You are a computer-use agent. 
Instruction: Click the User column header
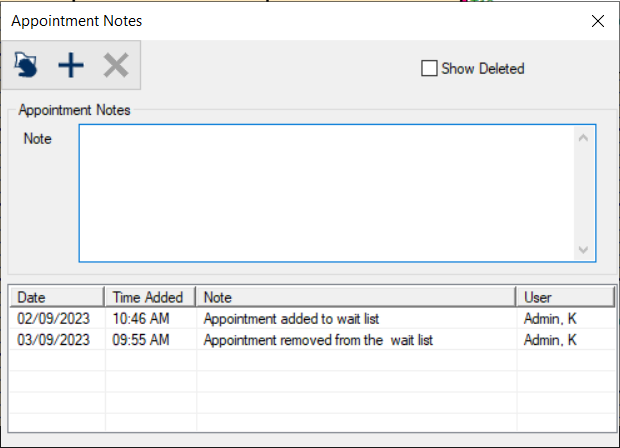click(566, 297)
